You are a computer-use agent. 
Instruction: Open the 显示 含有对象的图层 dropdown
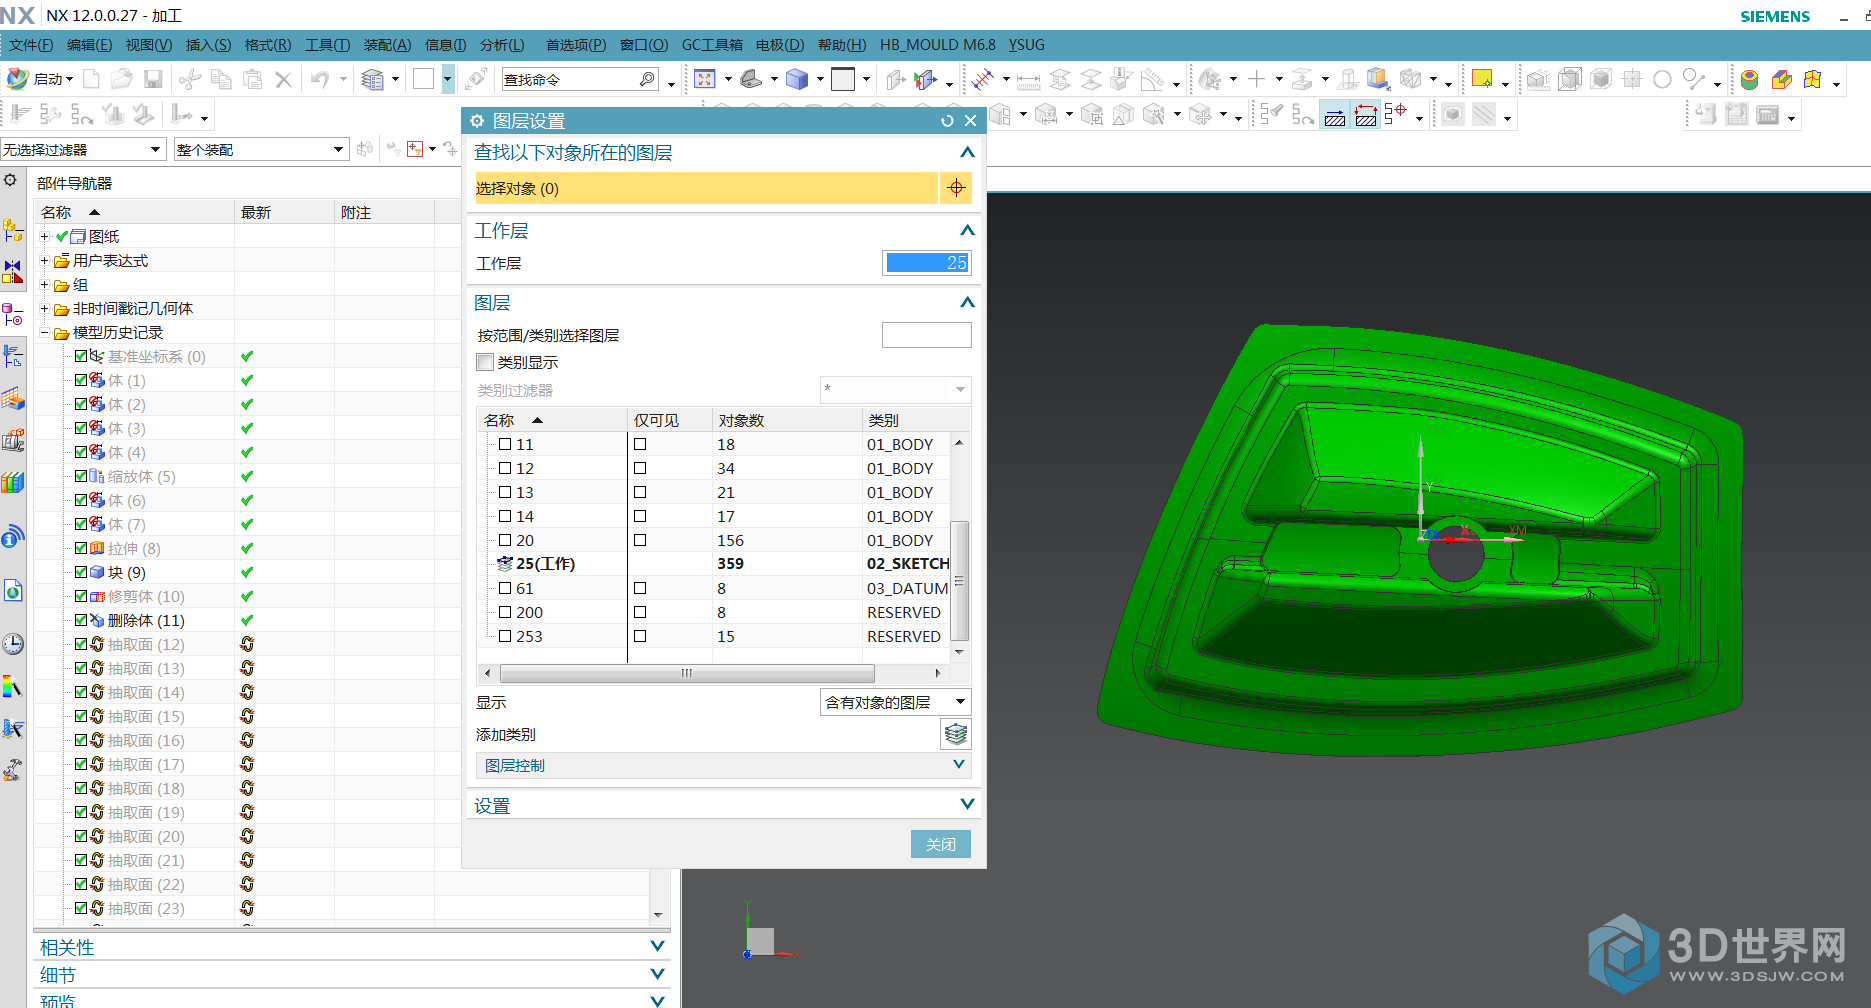(x=895, y=702)
